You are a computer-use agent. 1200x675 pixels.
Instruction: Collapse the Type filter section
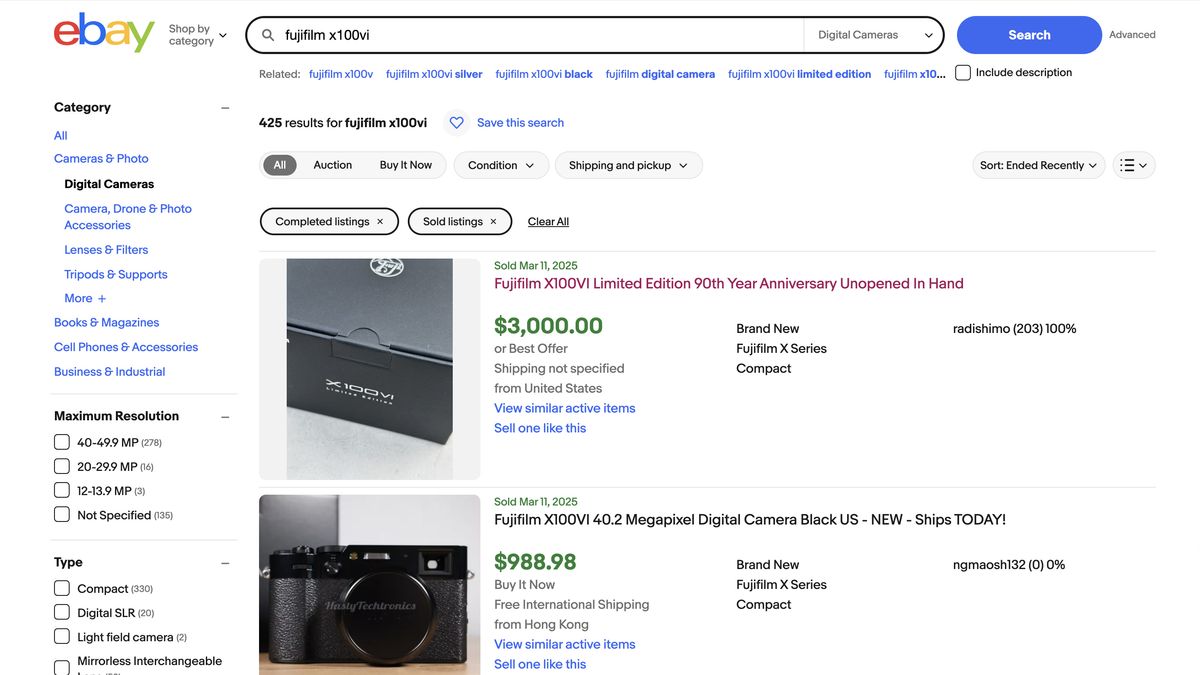[x=225, y=563]
